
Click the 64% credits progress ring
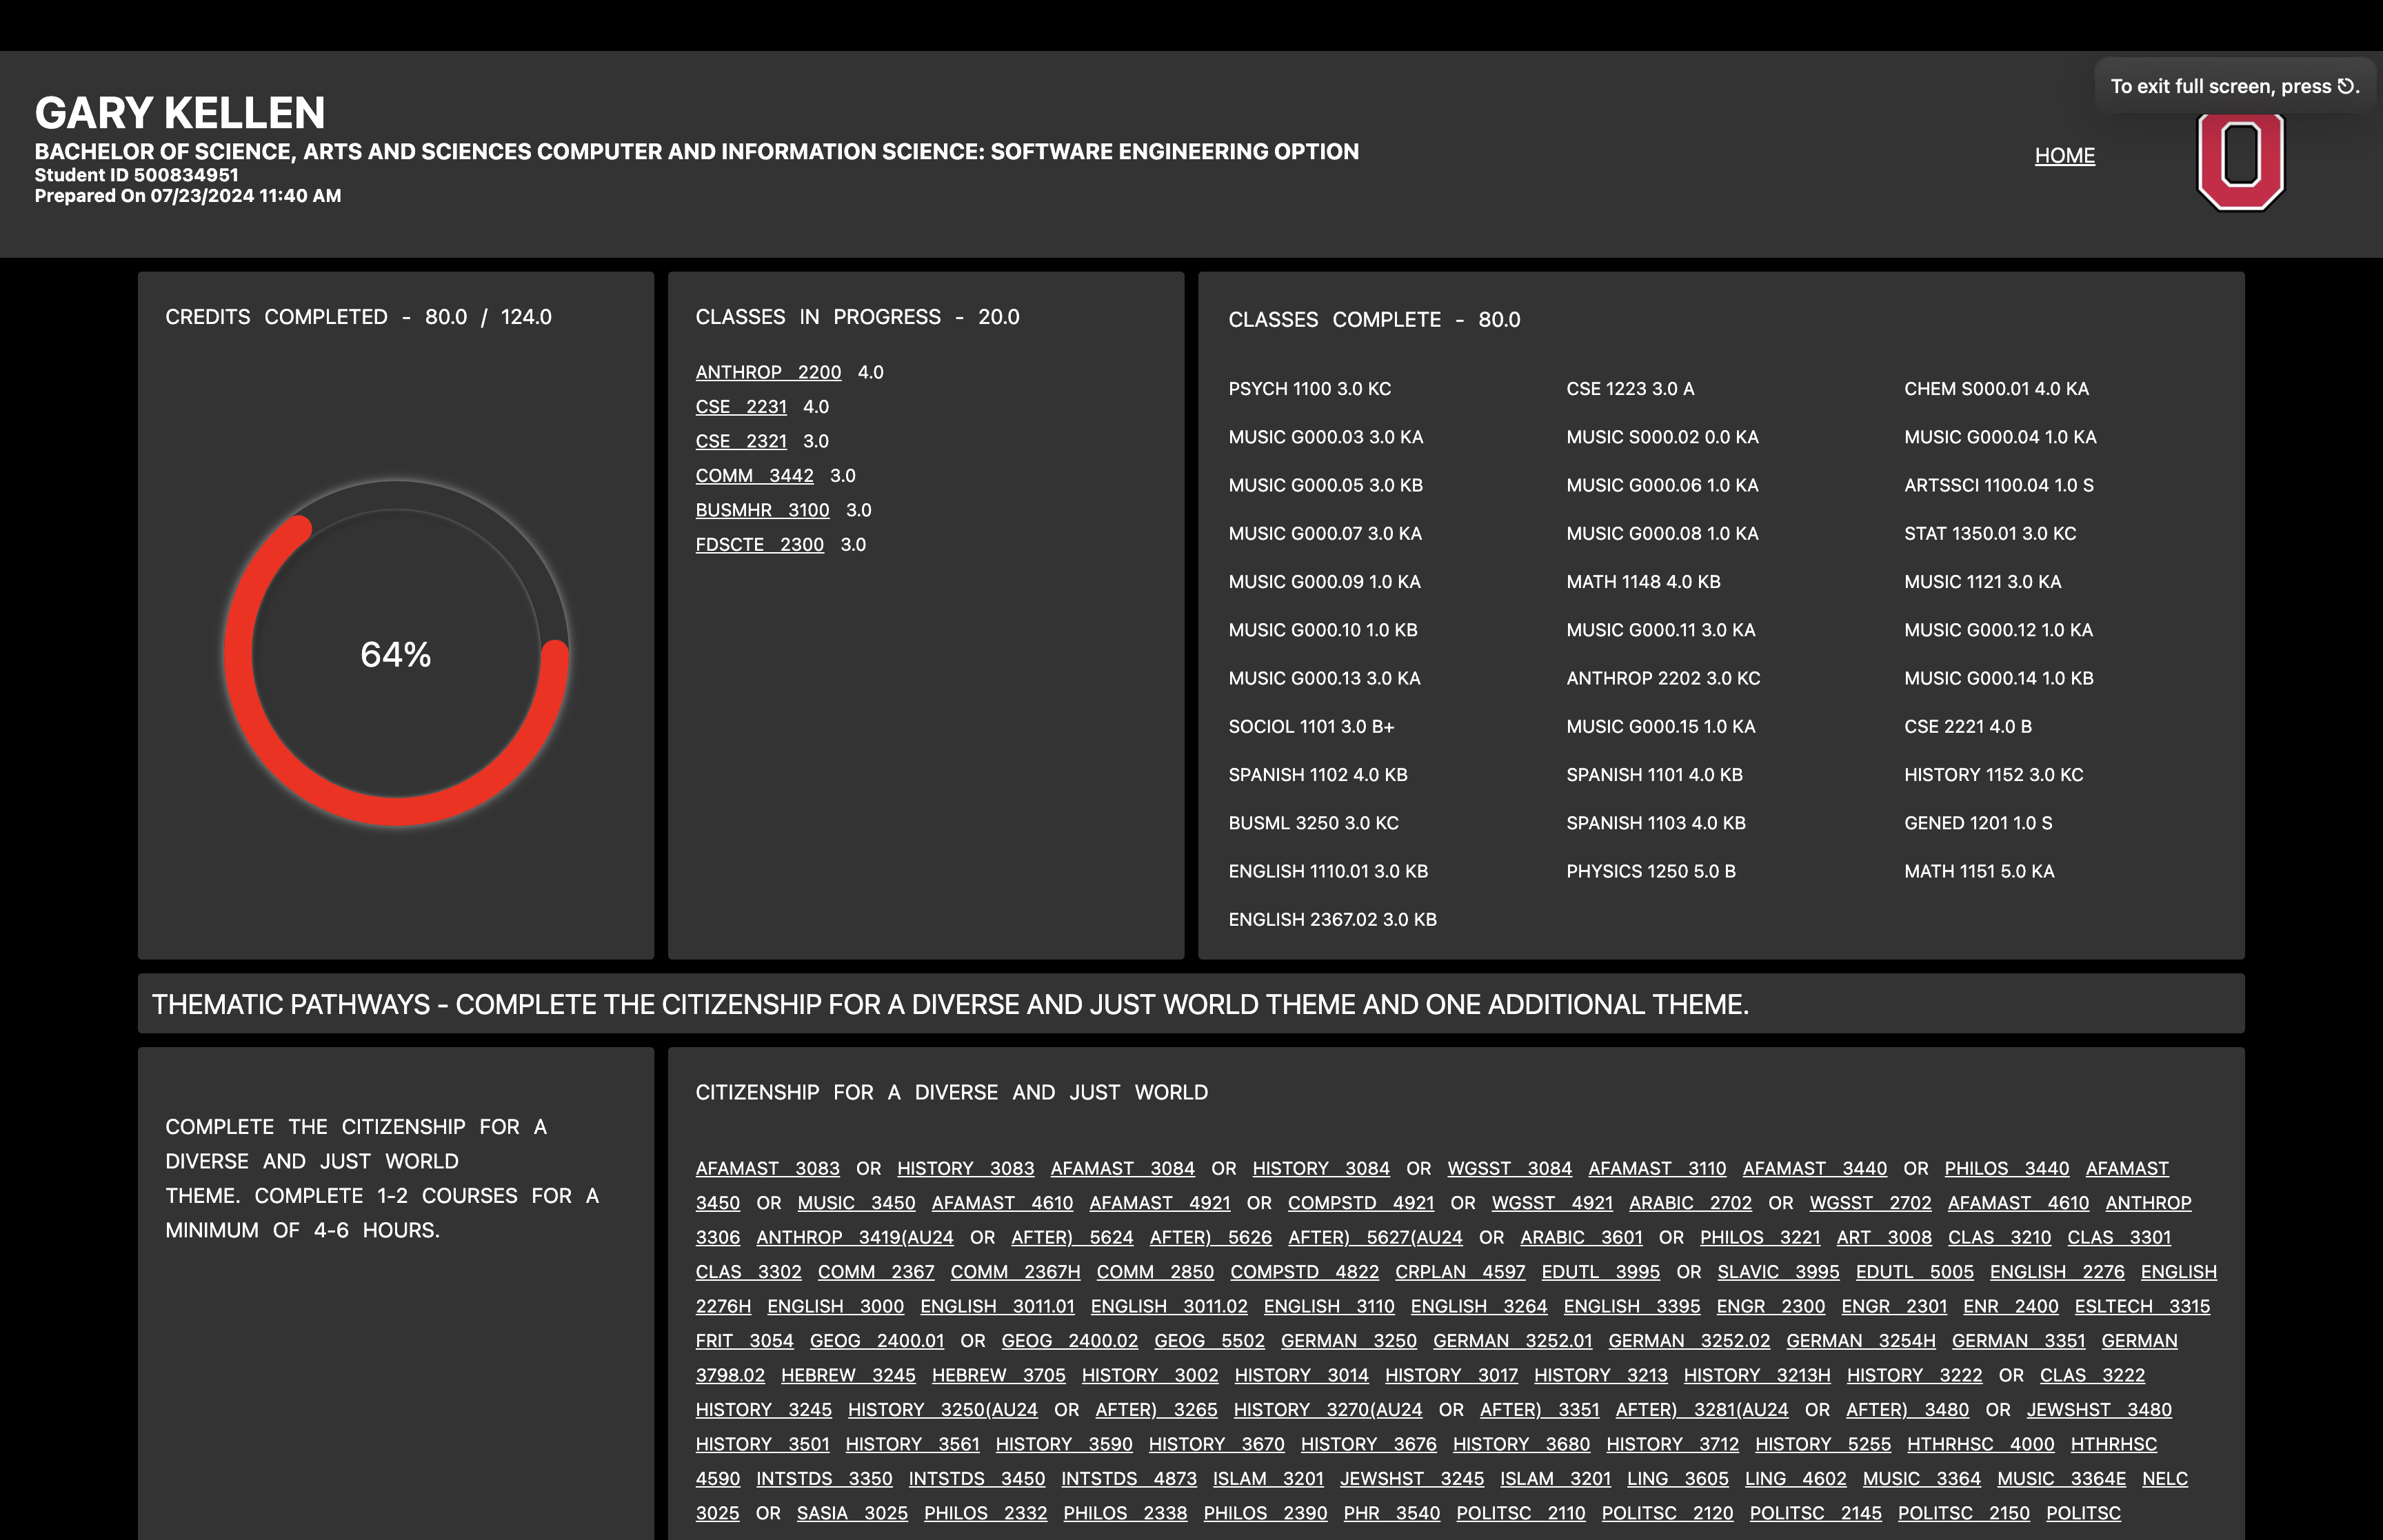point(396,654)
